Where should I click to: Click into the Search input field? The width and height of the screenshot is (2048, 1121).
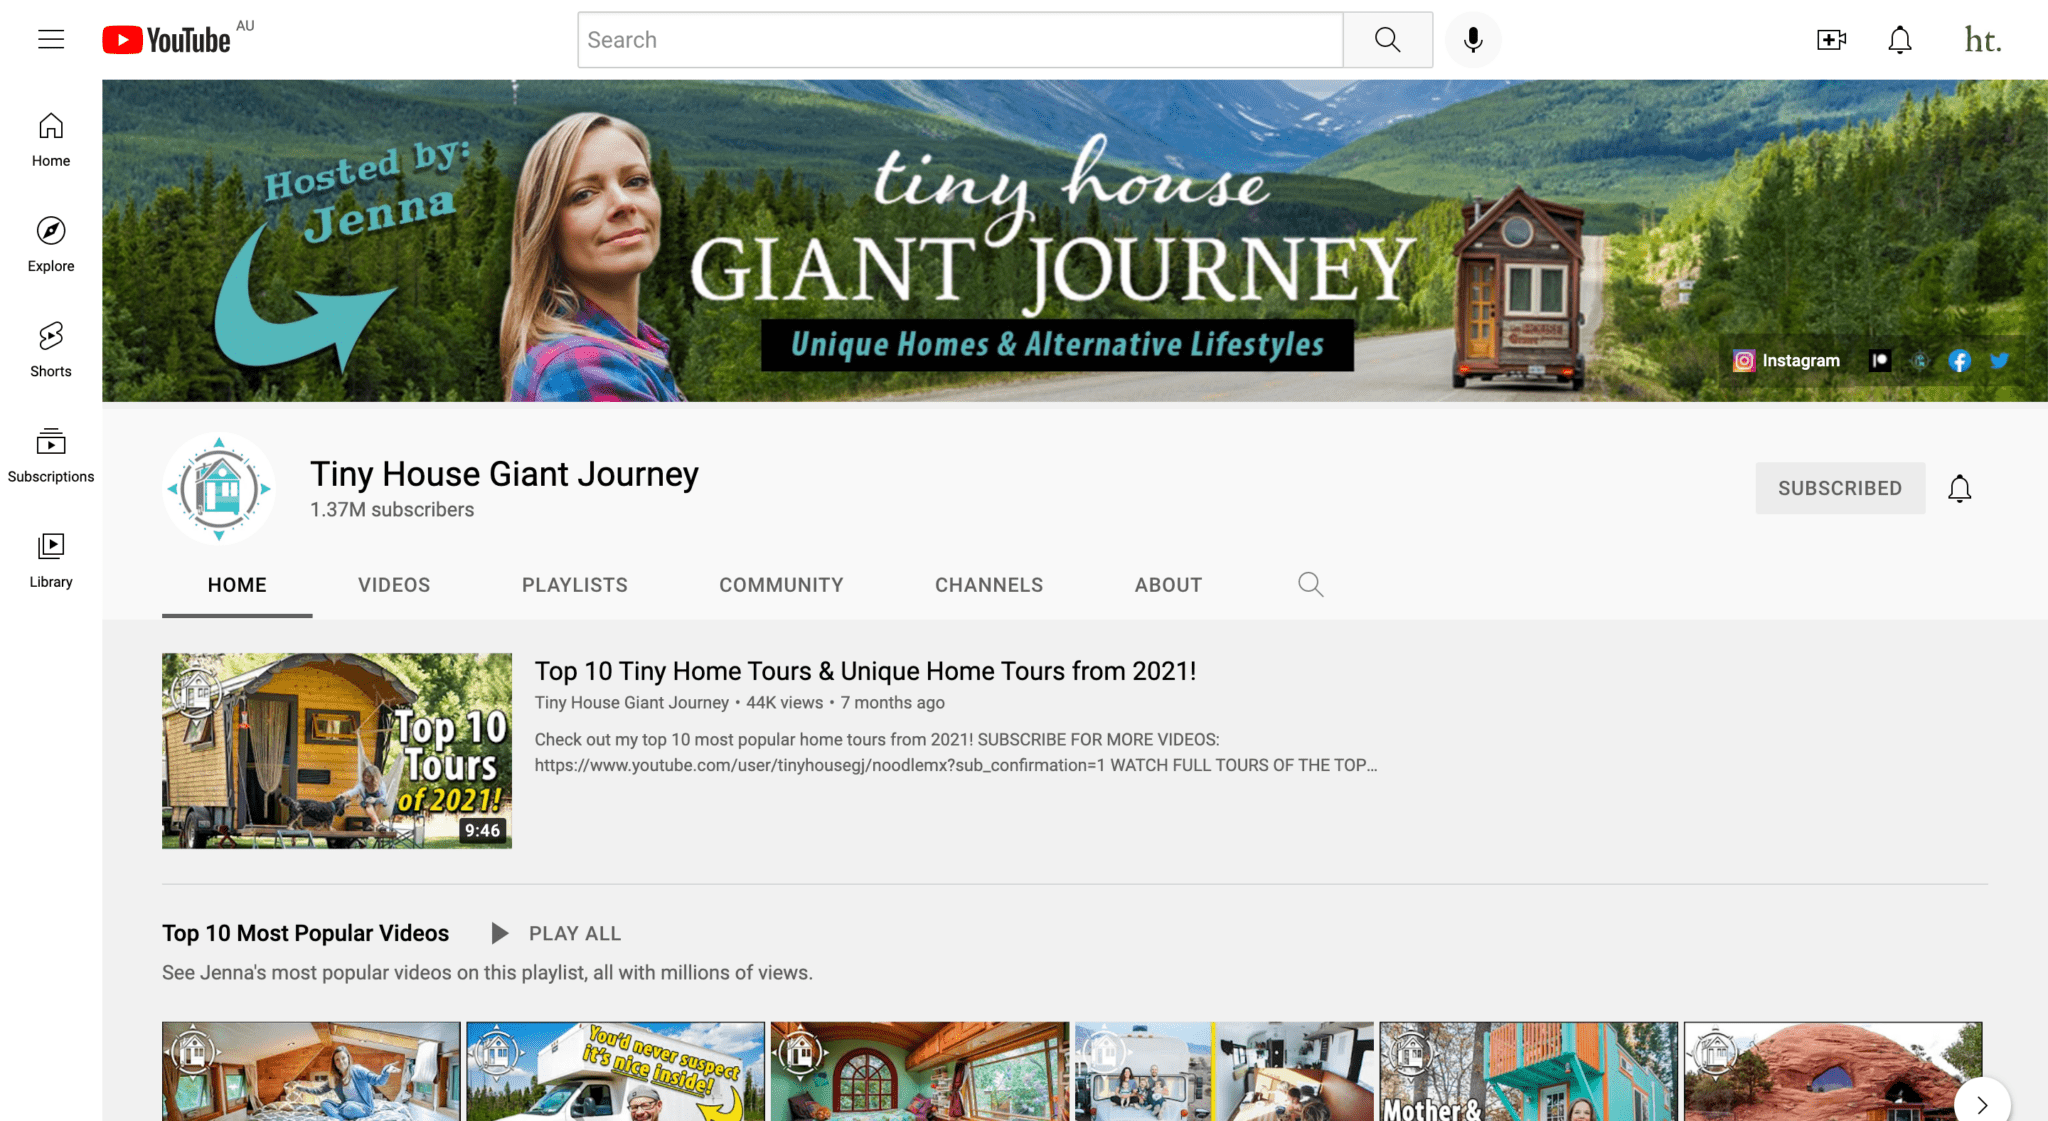tap(960, 40)
